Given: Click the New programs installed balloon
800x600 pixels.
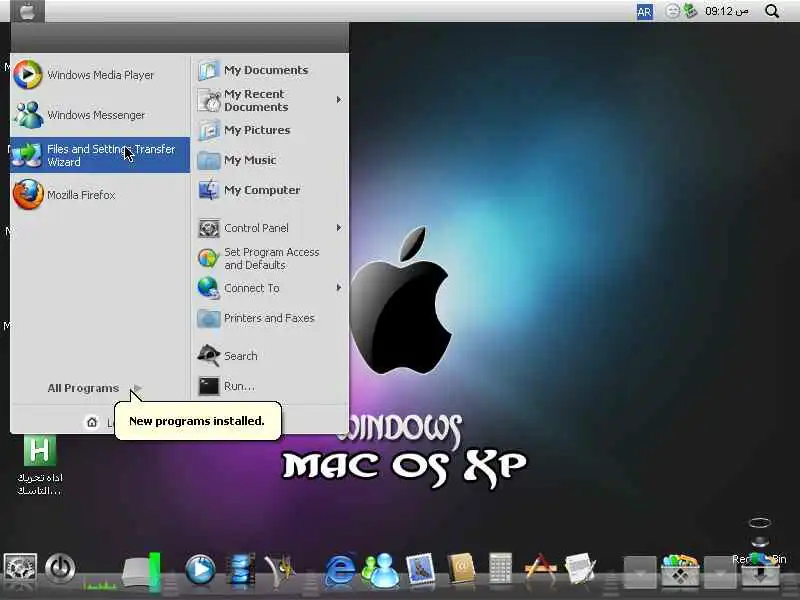Looking at the screenshot, I should point(197,421).
